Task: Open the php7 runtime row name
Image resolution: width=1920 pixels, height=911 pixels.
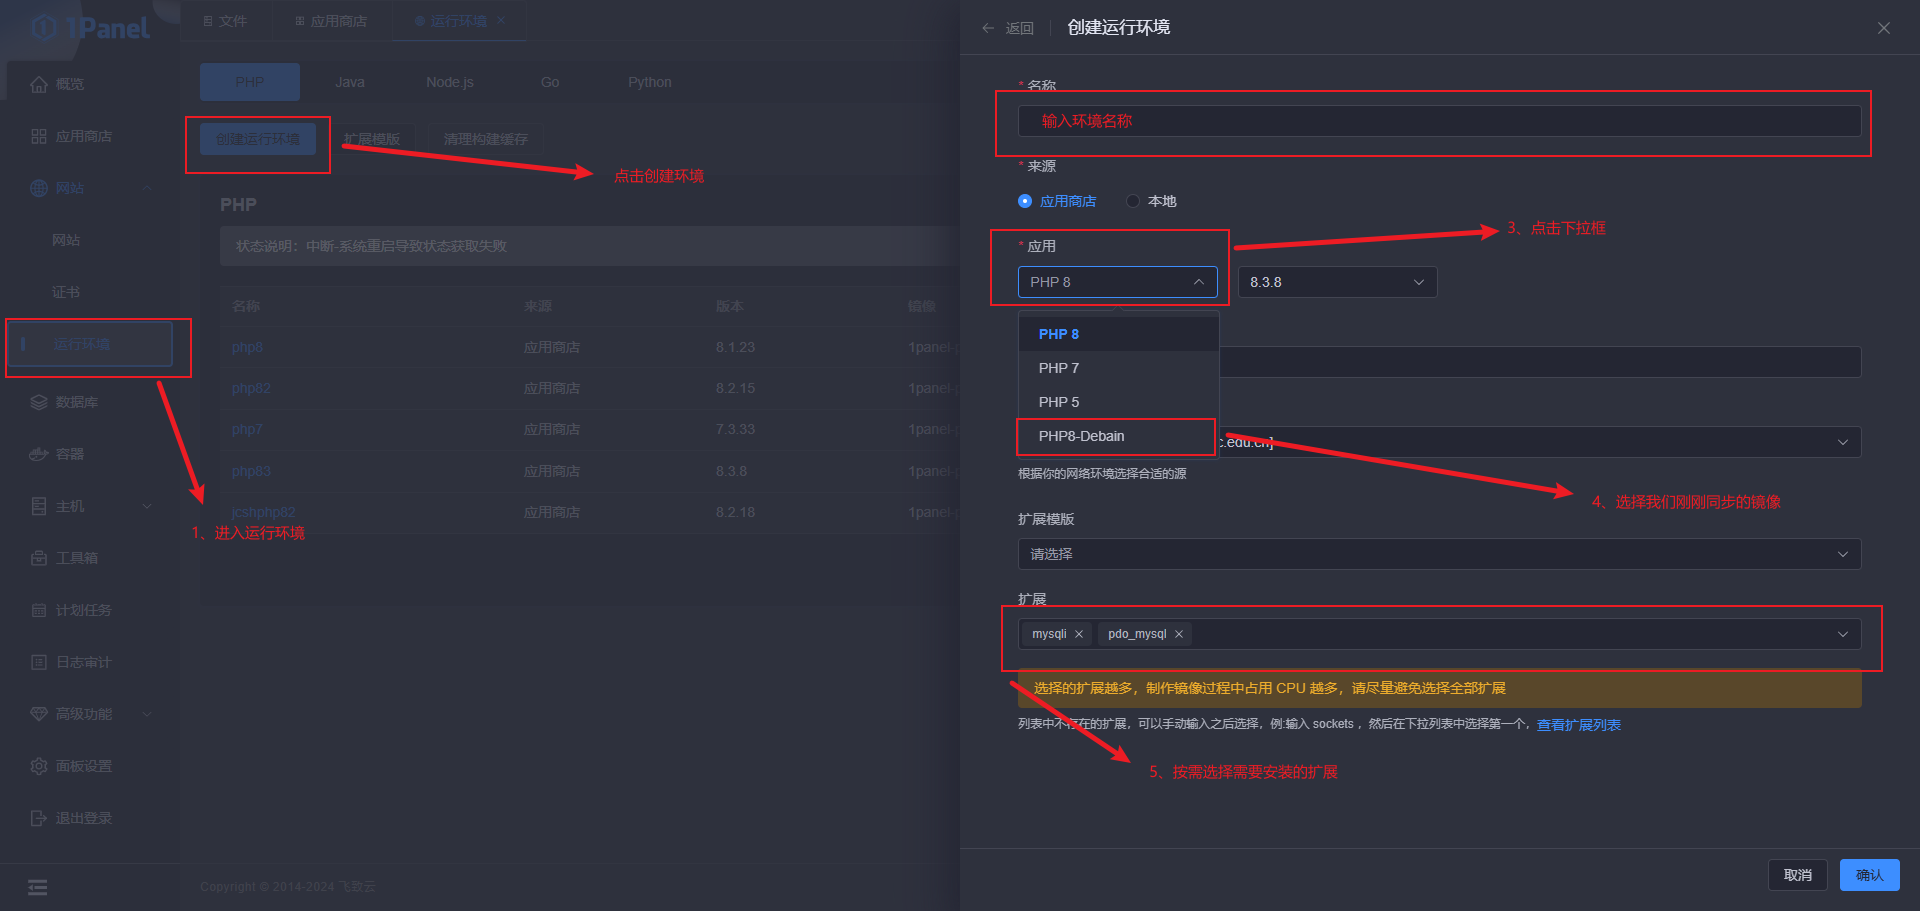Action: click(247, 429)
